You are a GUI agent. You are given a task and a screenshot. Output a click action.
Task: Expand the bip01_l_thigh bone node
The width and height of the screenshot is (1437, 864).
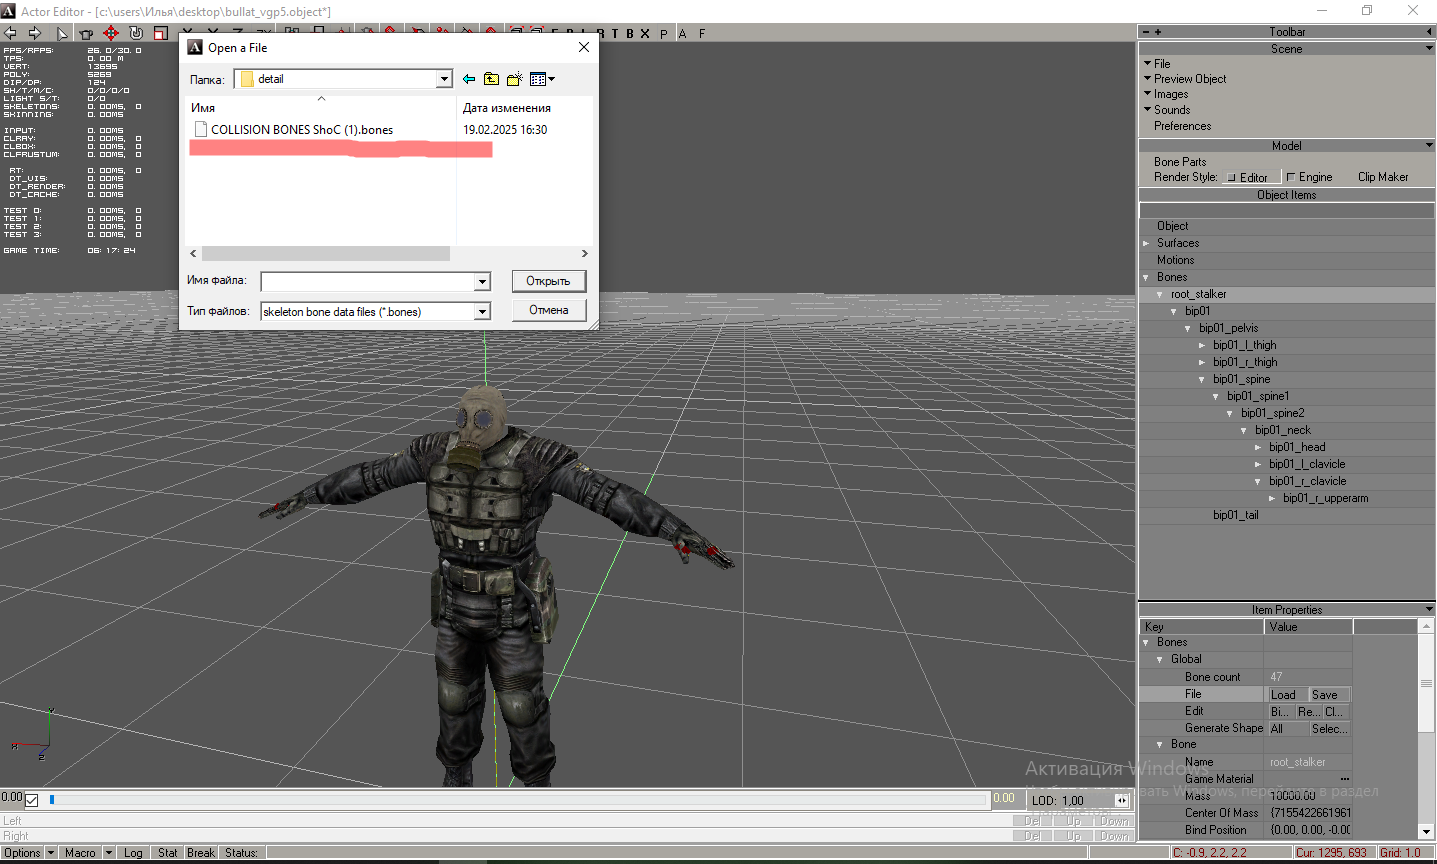pyautogui.click(x=1202, y=345)
